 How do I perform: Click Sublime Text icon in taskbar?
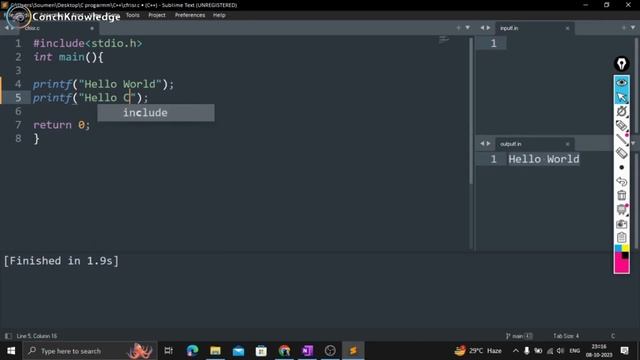coord(353,351)
